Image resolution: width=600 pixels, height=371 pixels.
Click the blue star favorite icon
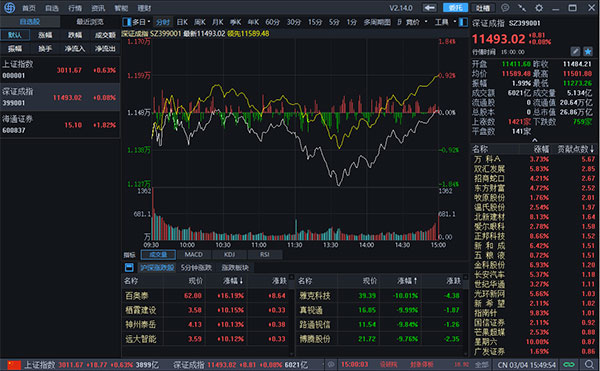click(x=588, y=51)
